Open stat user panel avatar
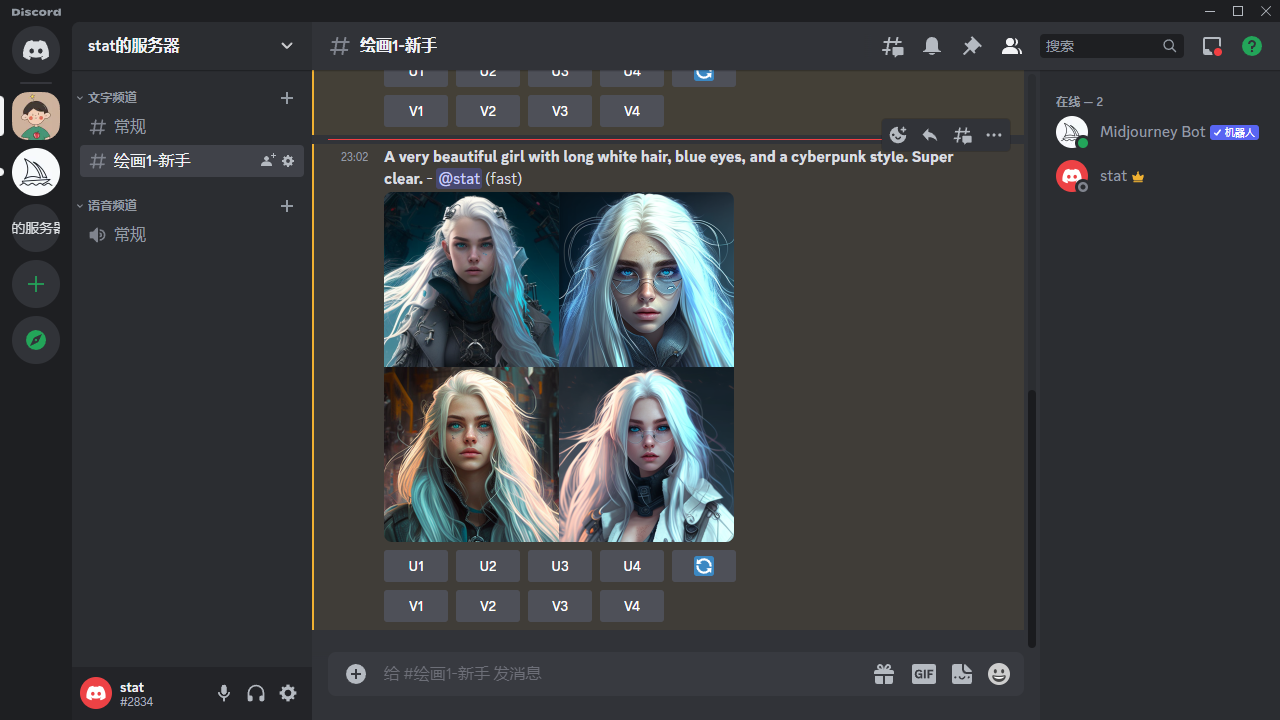The image size is (1280, 720). (x=96, y=693)
